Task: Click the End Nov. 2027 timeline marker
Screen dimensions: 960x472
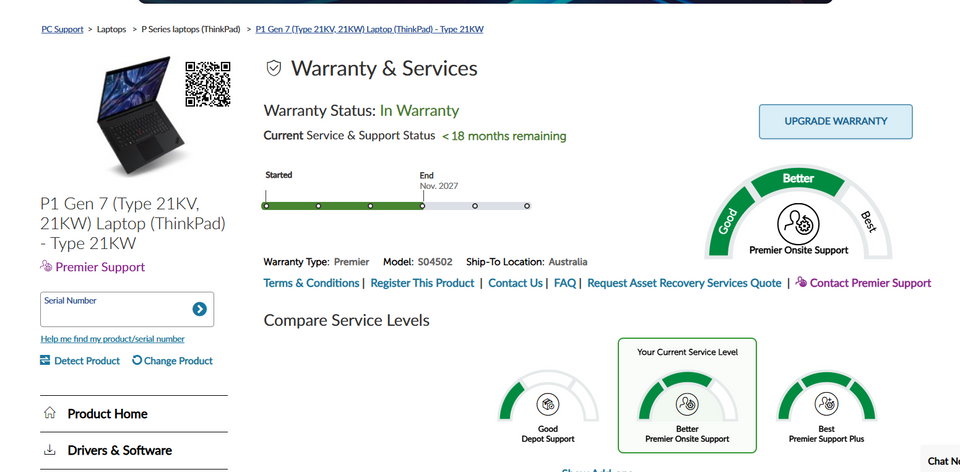Action: point(422,206)
